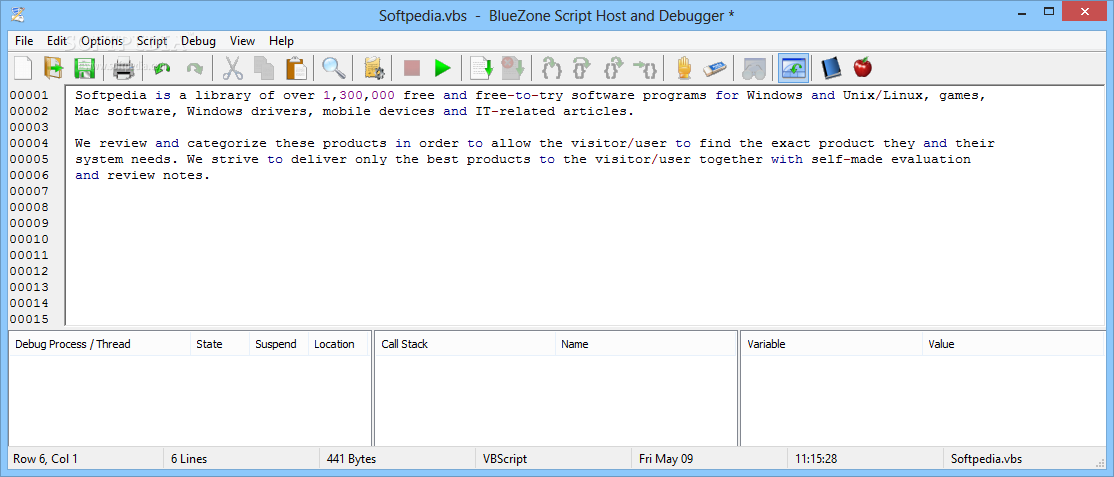Cut selection with scissors icon
This screenshot has width=1114, height=477.
232,68
